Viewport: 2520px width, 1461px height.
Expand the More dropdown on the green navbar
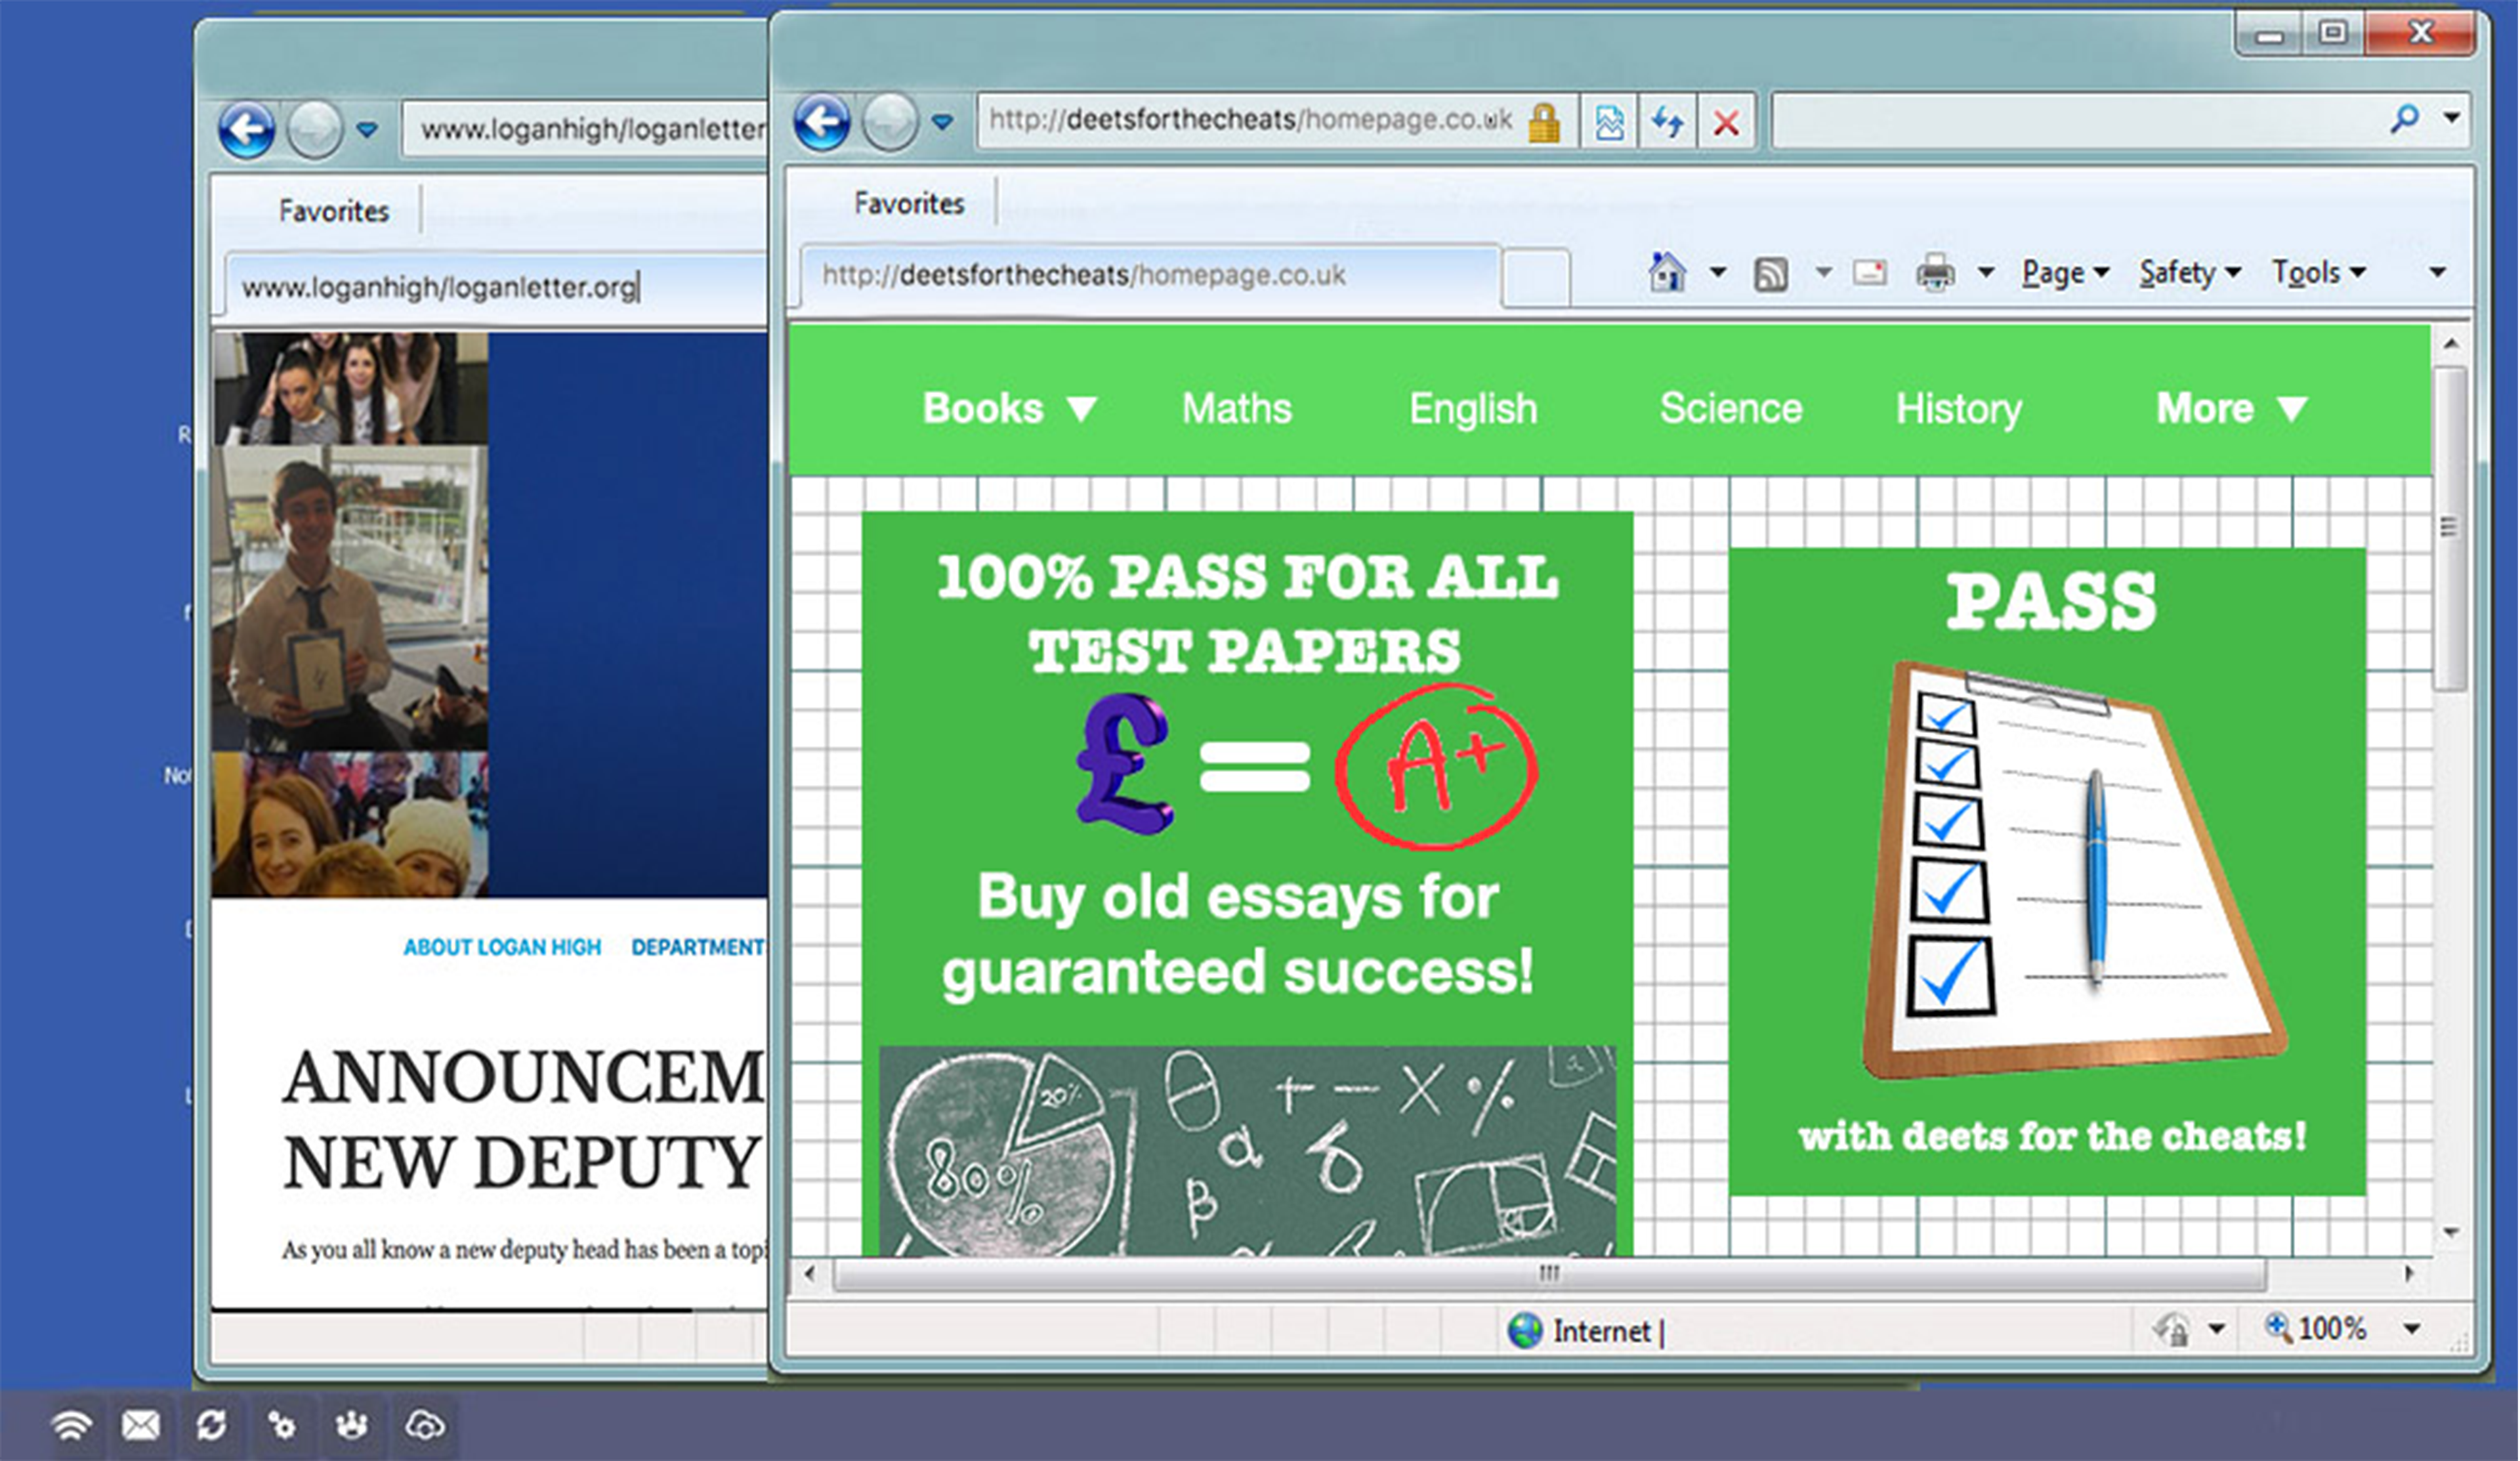2231,408
